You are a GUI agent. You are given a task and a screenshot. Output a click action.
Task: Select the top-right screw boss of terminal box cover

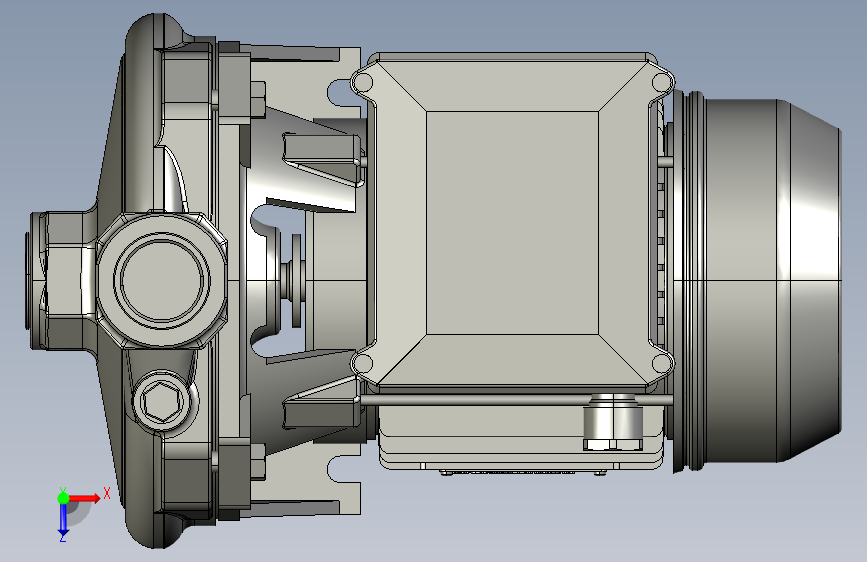[662, 83]
